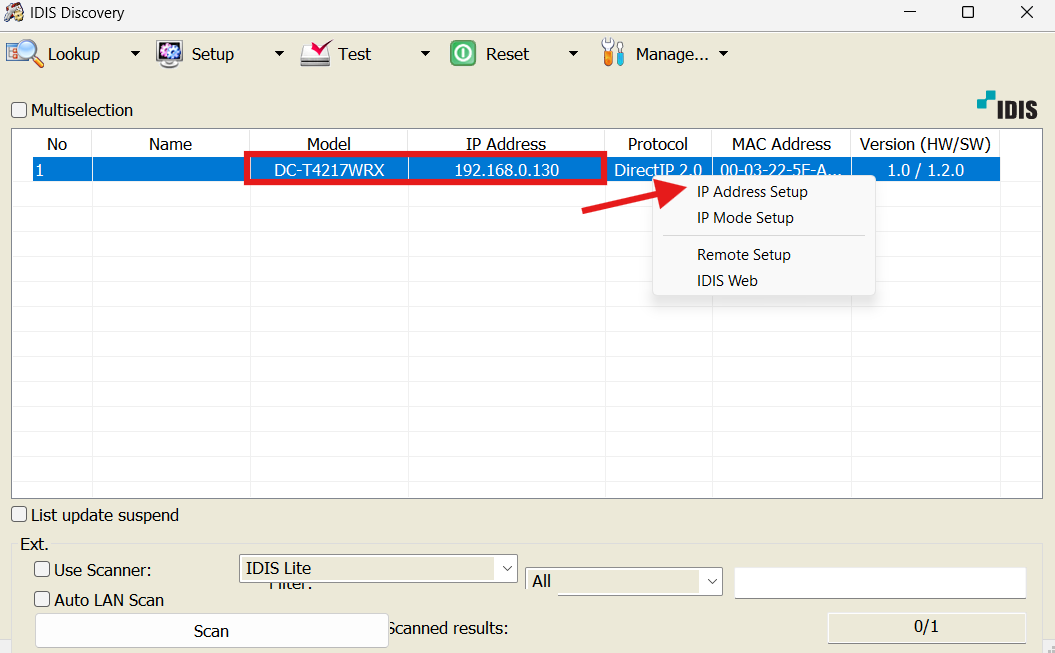This screenshot has height=653, width=1055.
Task: Enable the Multiselection checkbox
Action: pyautogui.click(x=19, y=110)
